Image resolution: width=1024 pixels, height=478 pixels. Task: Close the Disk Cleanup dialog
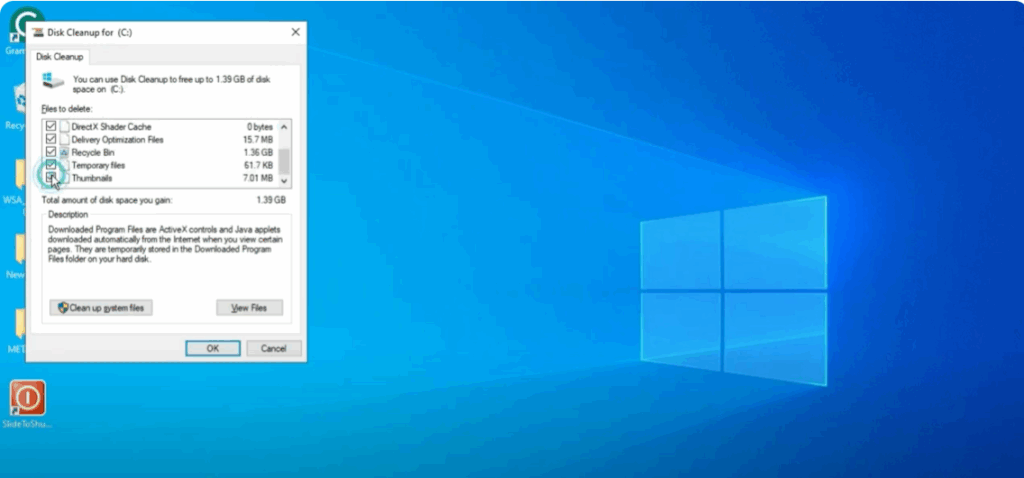tap(295, 32)
